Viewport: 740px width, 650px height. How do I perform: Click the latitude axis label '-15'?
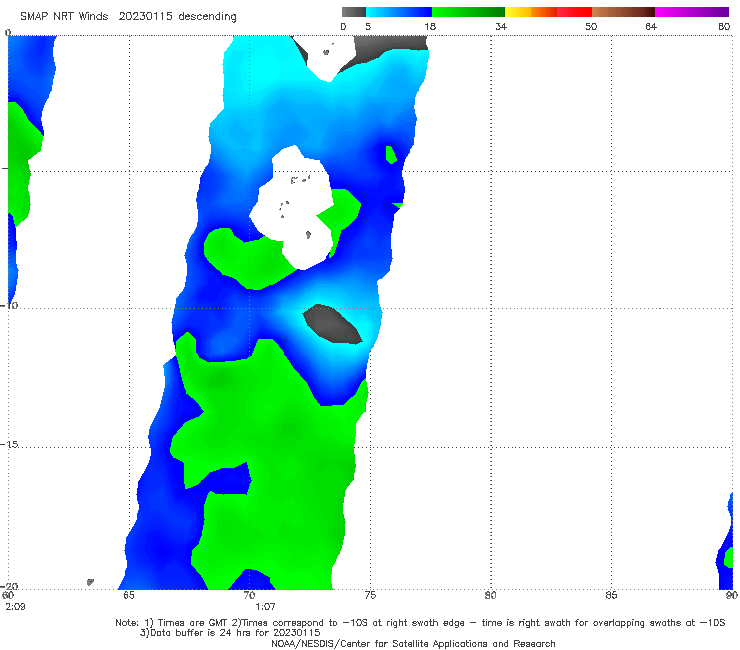[9, 444]
